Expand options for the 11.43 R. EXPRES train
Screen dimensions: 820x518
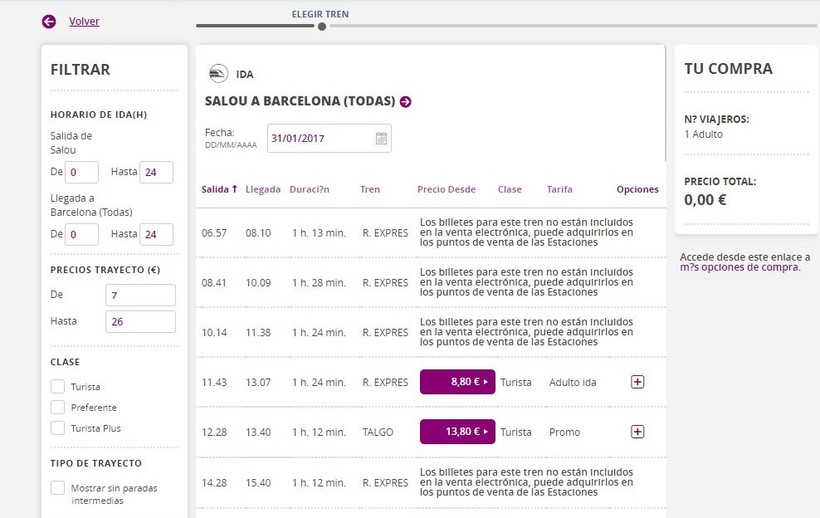click(x=638, y=382)
